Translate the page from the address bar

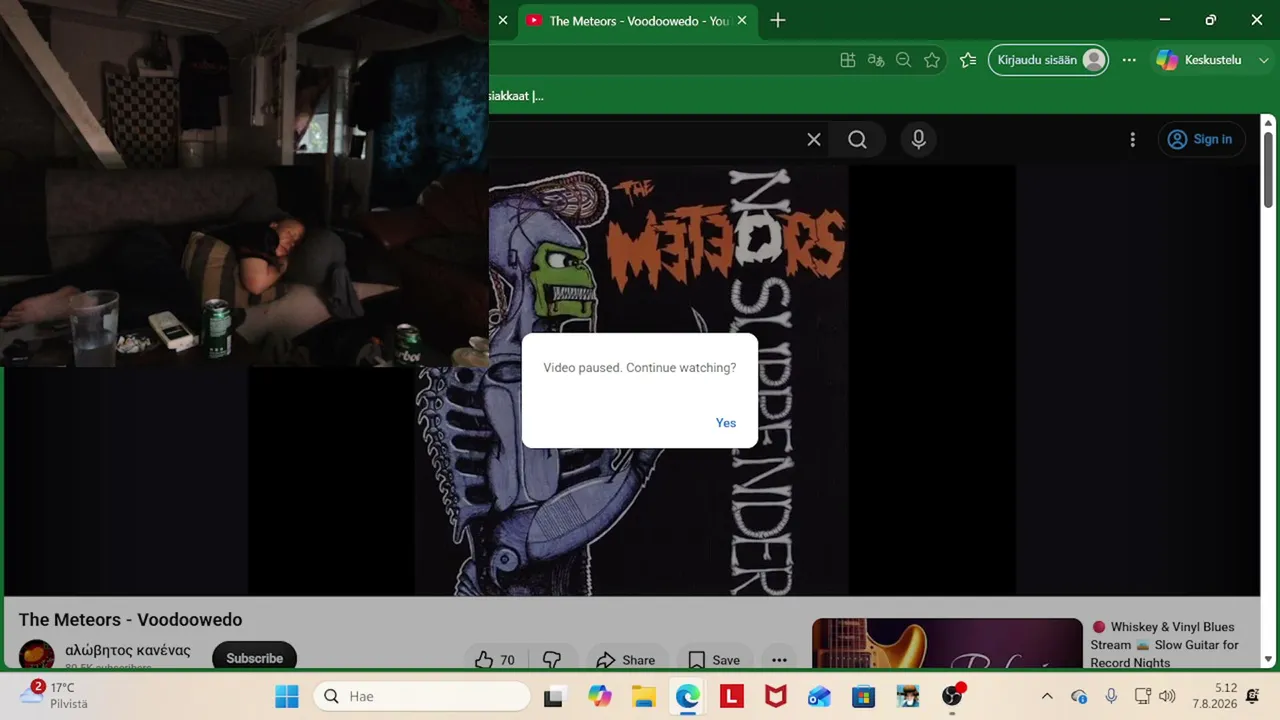coord(876,60)
